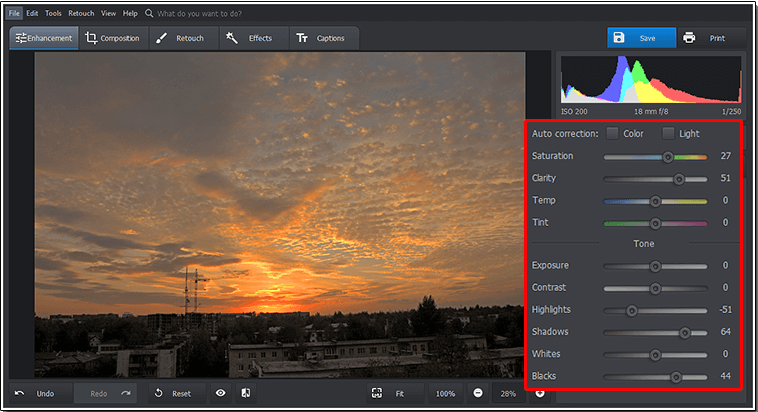Click the Reset button
The height and width of the screenshot is (412, 758).
pos(177,394)
